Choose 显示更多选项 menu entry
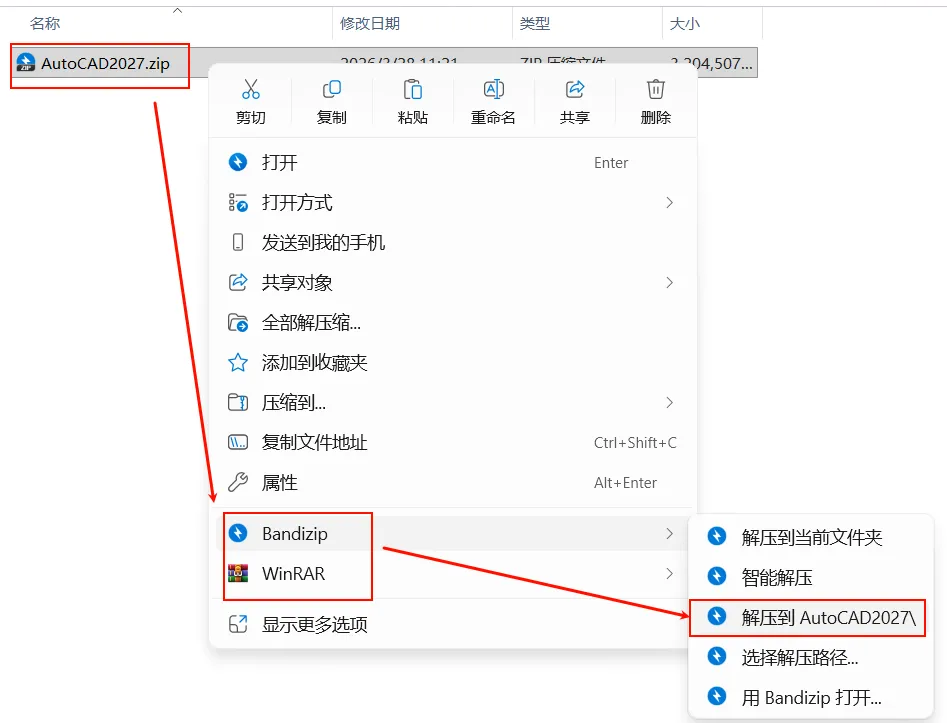947x723 pixels. (x=453, y=624)
